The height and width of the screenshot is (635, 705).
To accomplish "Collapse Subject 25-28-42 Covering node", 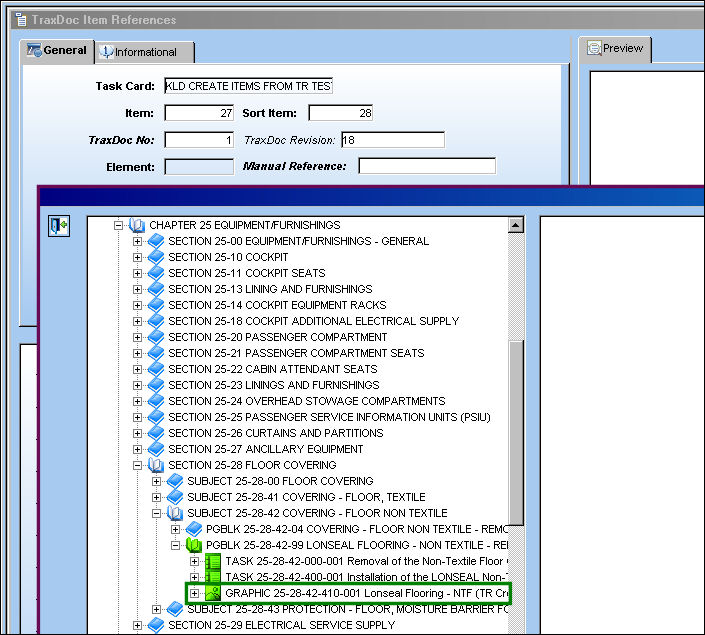I will coord(156,513).
